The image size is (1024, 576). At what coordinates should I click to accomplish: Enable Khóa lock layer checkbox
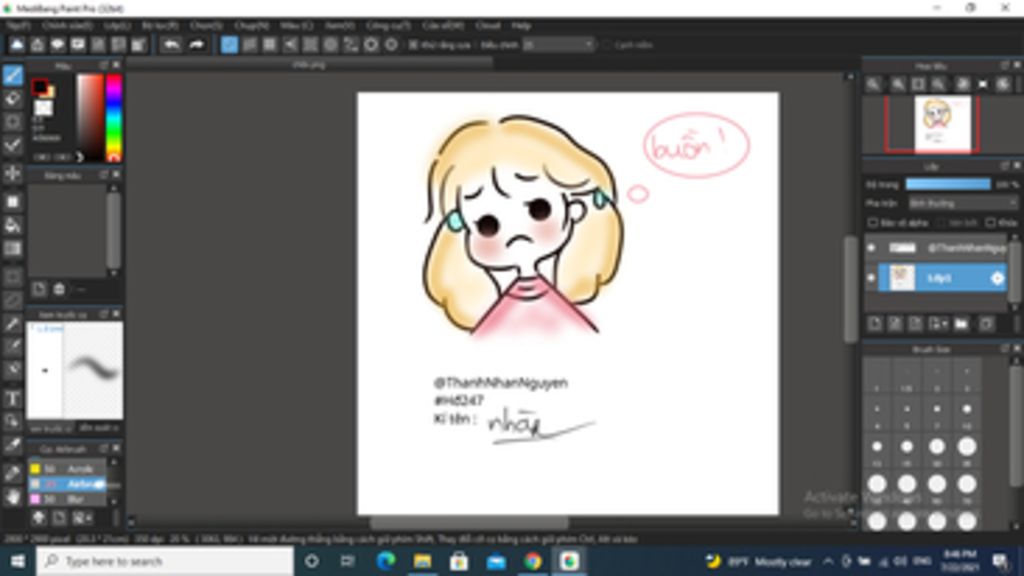[x=991, y=223]
